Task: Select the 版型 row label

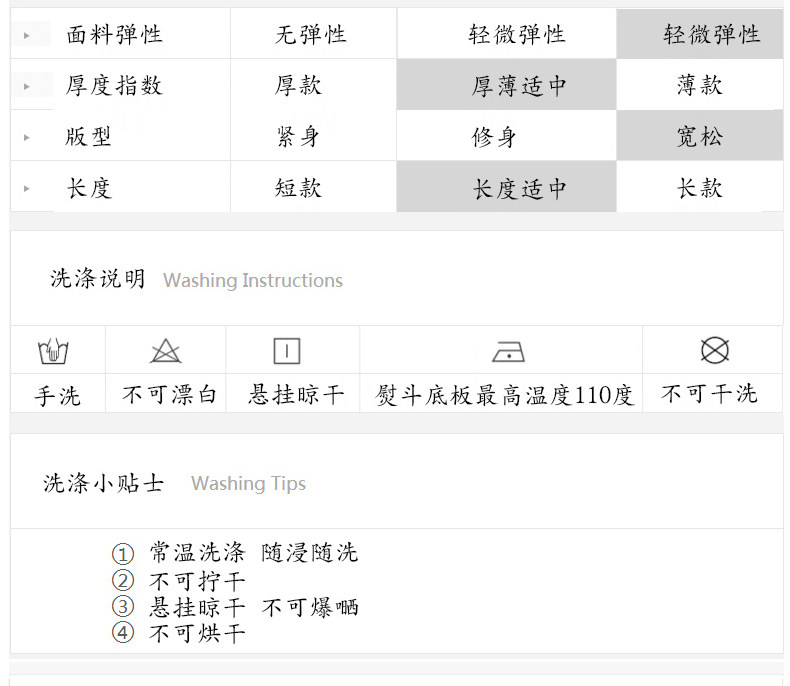Action: tap(88, 136)
